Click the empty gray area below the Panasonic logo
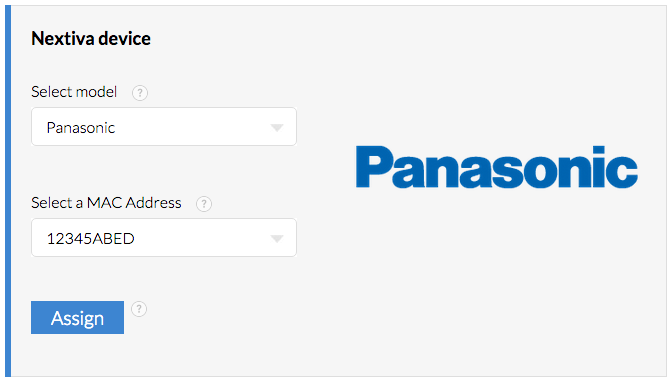Screen dimensions: 671x382 tap(497, 278)
